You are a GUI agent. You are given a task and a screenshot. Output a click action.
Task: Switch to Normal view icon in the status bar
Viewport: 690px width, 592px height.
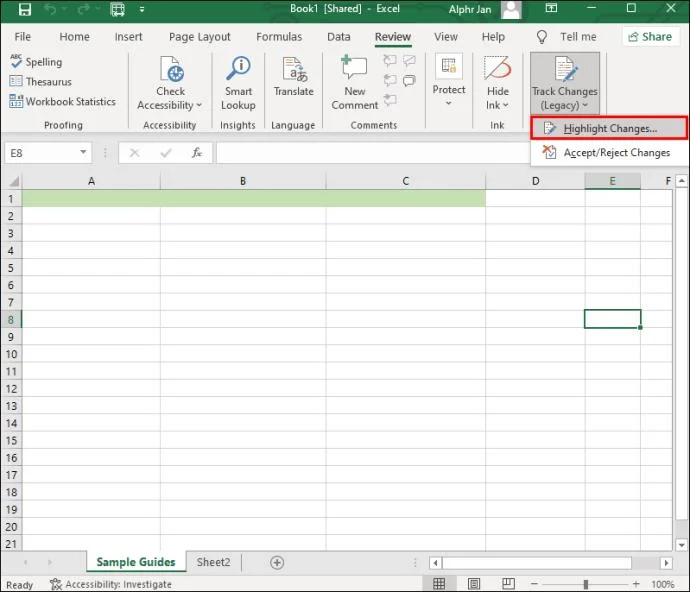439,584
